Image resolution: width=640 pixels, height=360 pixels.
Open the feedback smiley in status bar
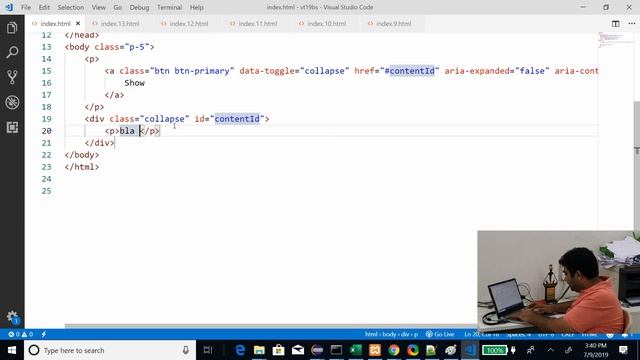(610, 334)
